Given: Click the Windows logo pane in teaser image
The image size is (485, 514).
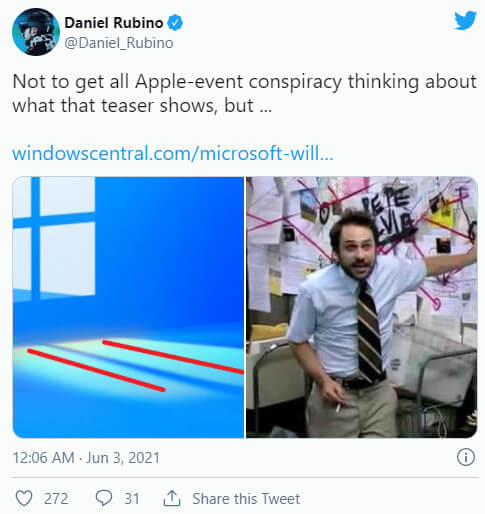Looking at the screenshot, I should click(x=54, y=237).
